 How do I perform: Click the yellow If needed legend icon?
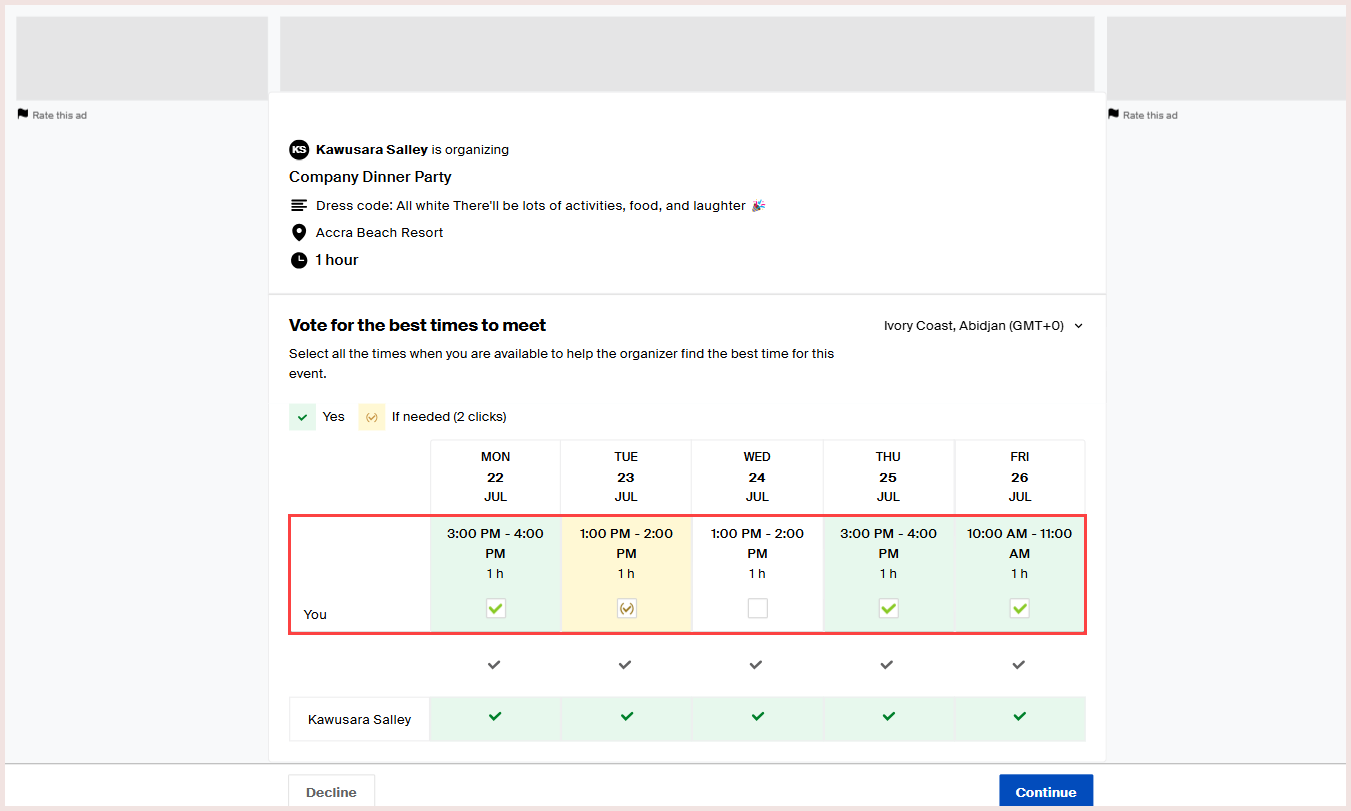pyautogui.click(x=371, y=417)
